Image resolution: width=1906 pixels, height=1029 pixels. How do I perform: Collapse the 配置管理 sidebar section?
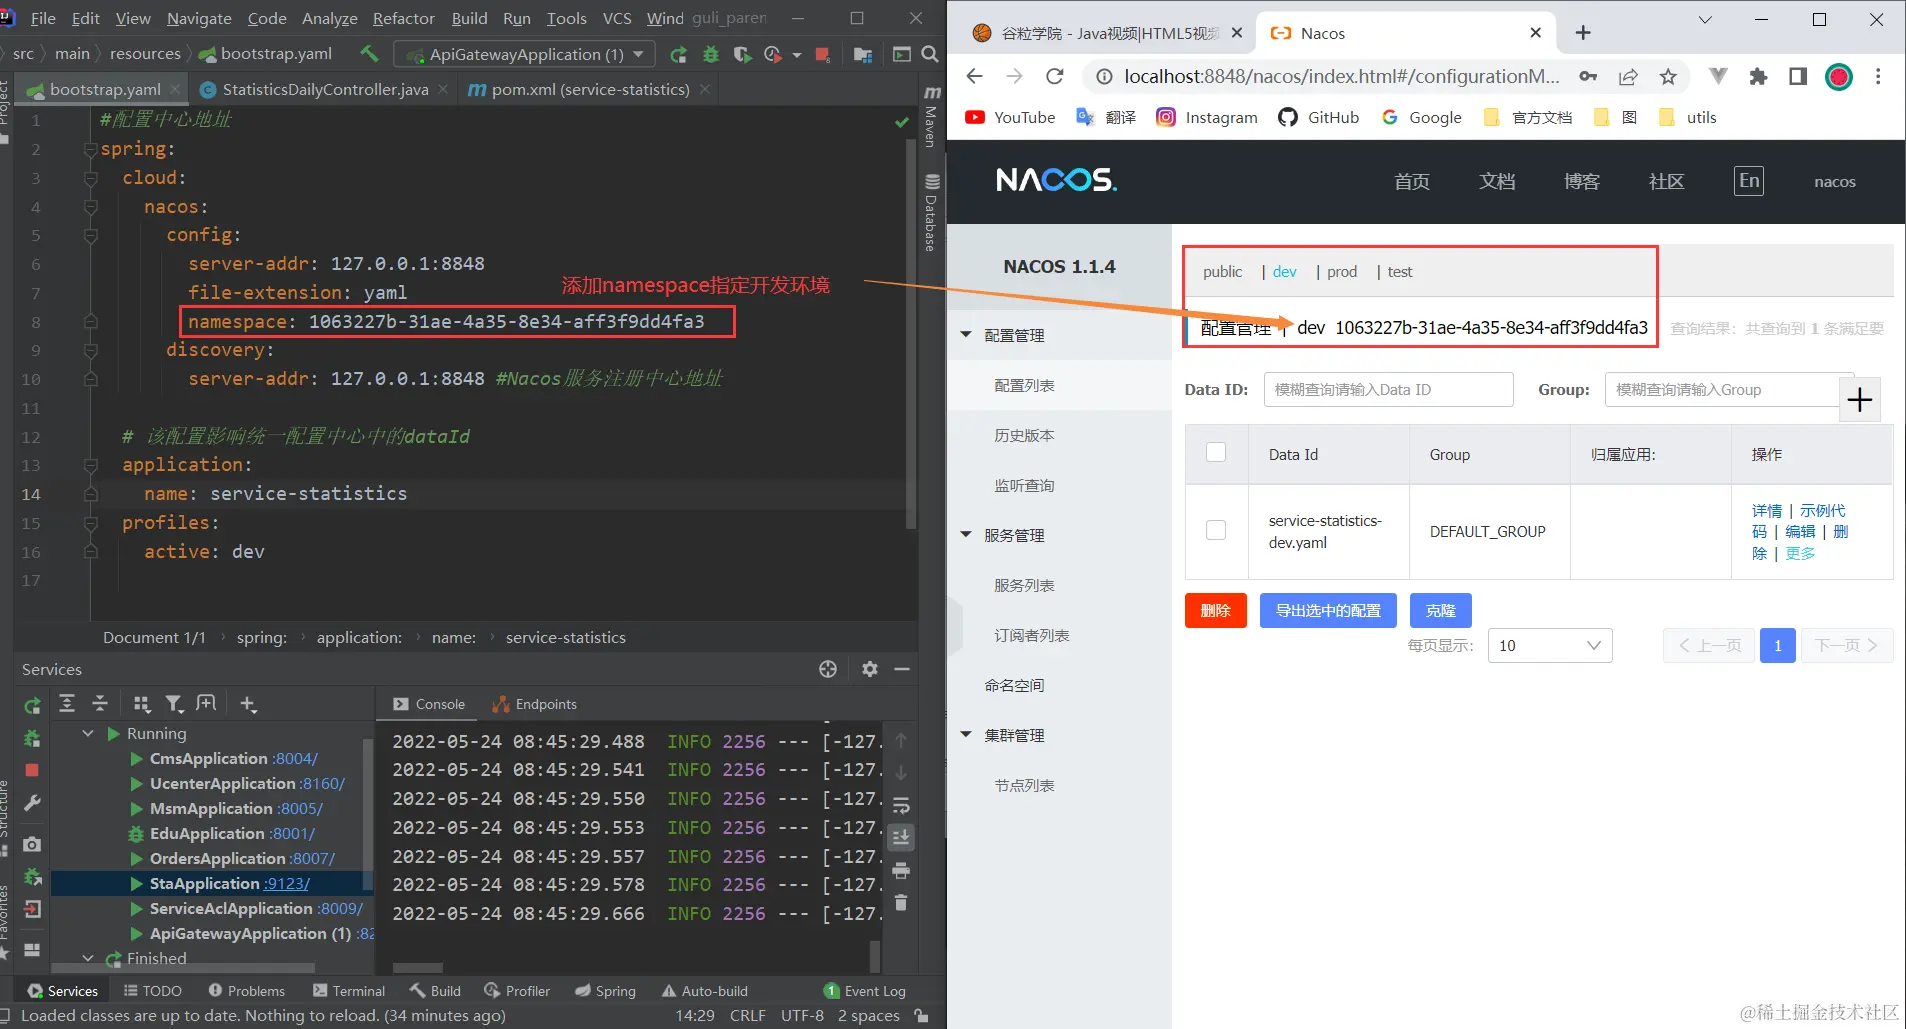click(x=966, y=334)
